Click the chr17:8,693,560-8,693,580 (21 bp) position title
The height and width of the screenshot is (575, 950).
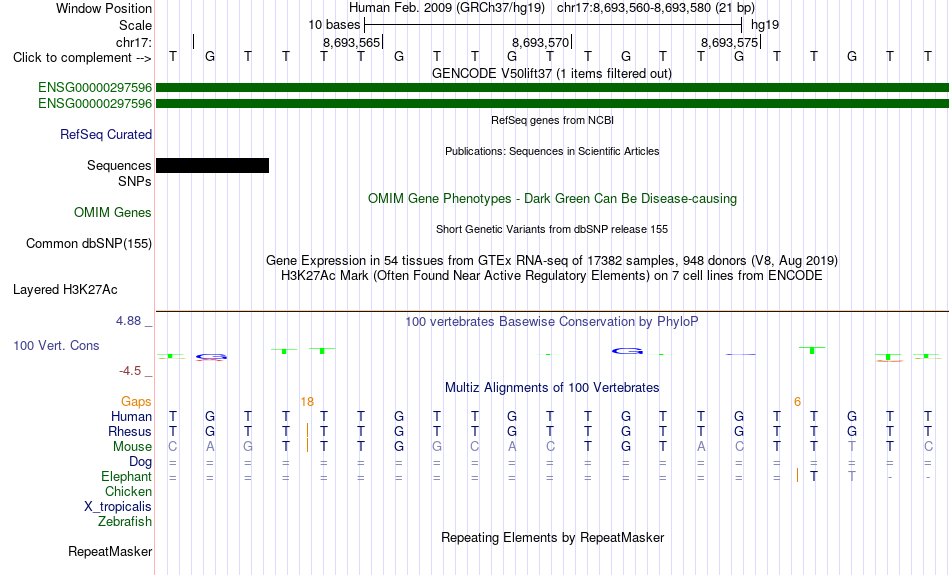tap(656, 8)
